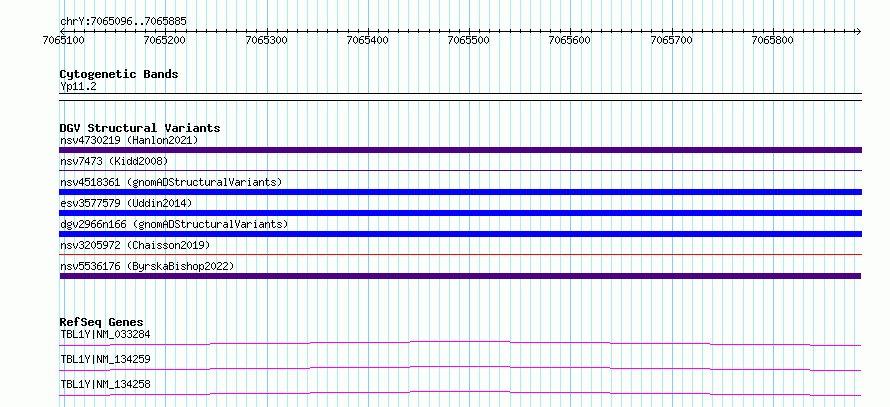
Task: Click ruler position 7065500
Action: click(469, 40)
